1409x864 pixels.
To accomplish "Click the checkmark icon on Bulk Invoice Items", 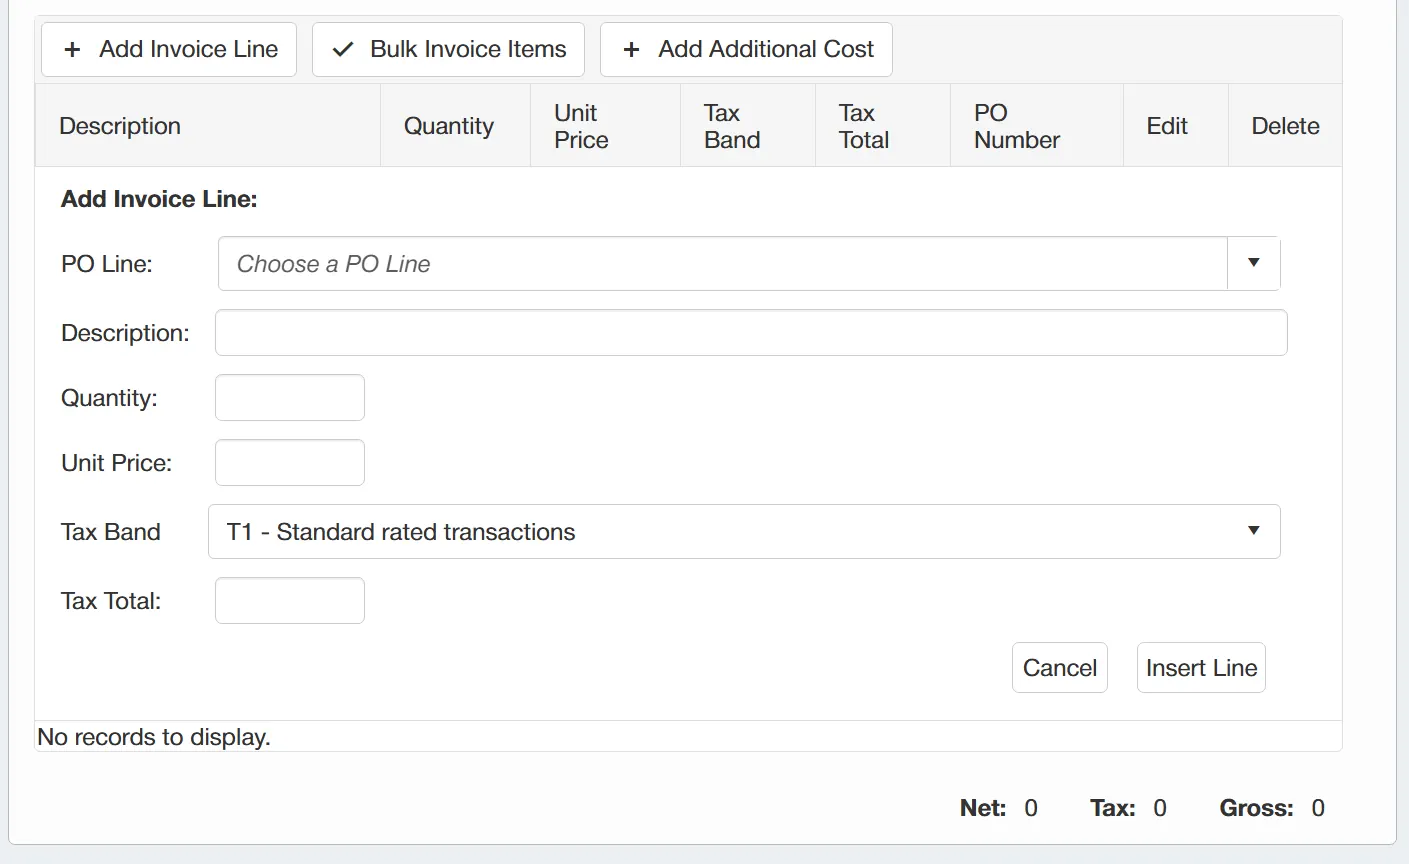I will pyautogui.click(x=343, y=49).
